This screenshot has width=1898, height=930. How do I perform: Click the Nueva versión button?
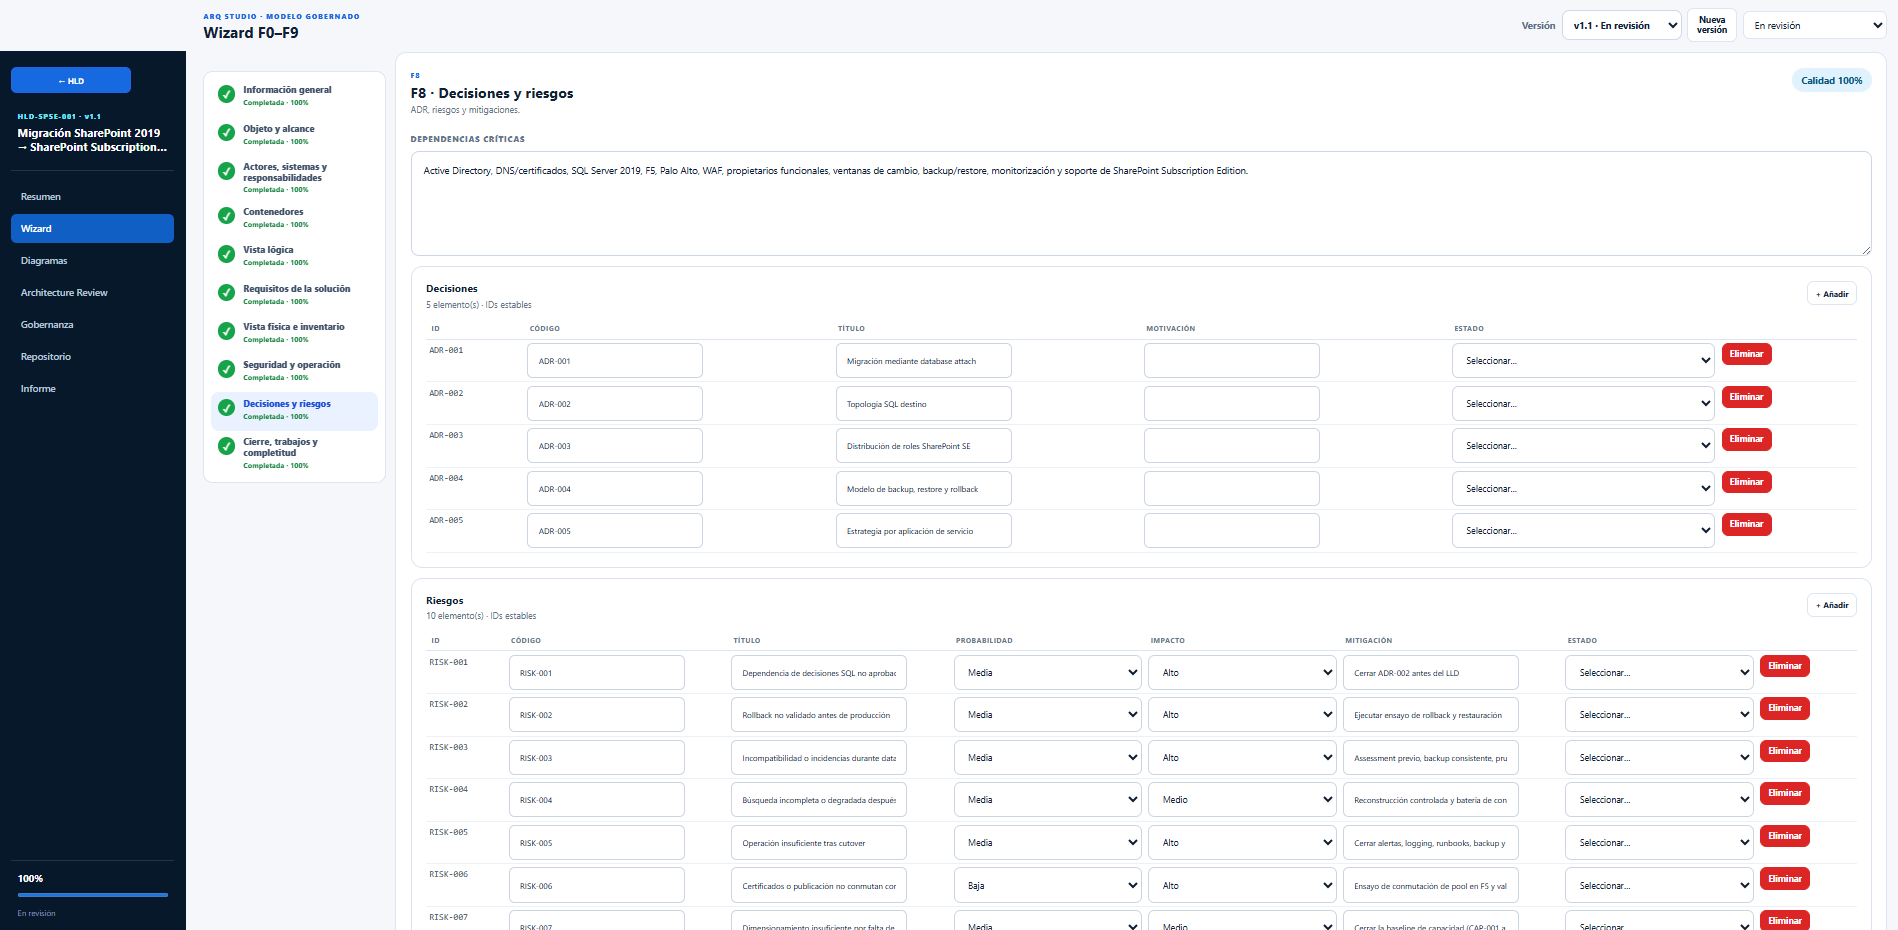[1712, 25]
